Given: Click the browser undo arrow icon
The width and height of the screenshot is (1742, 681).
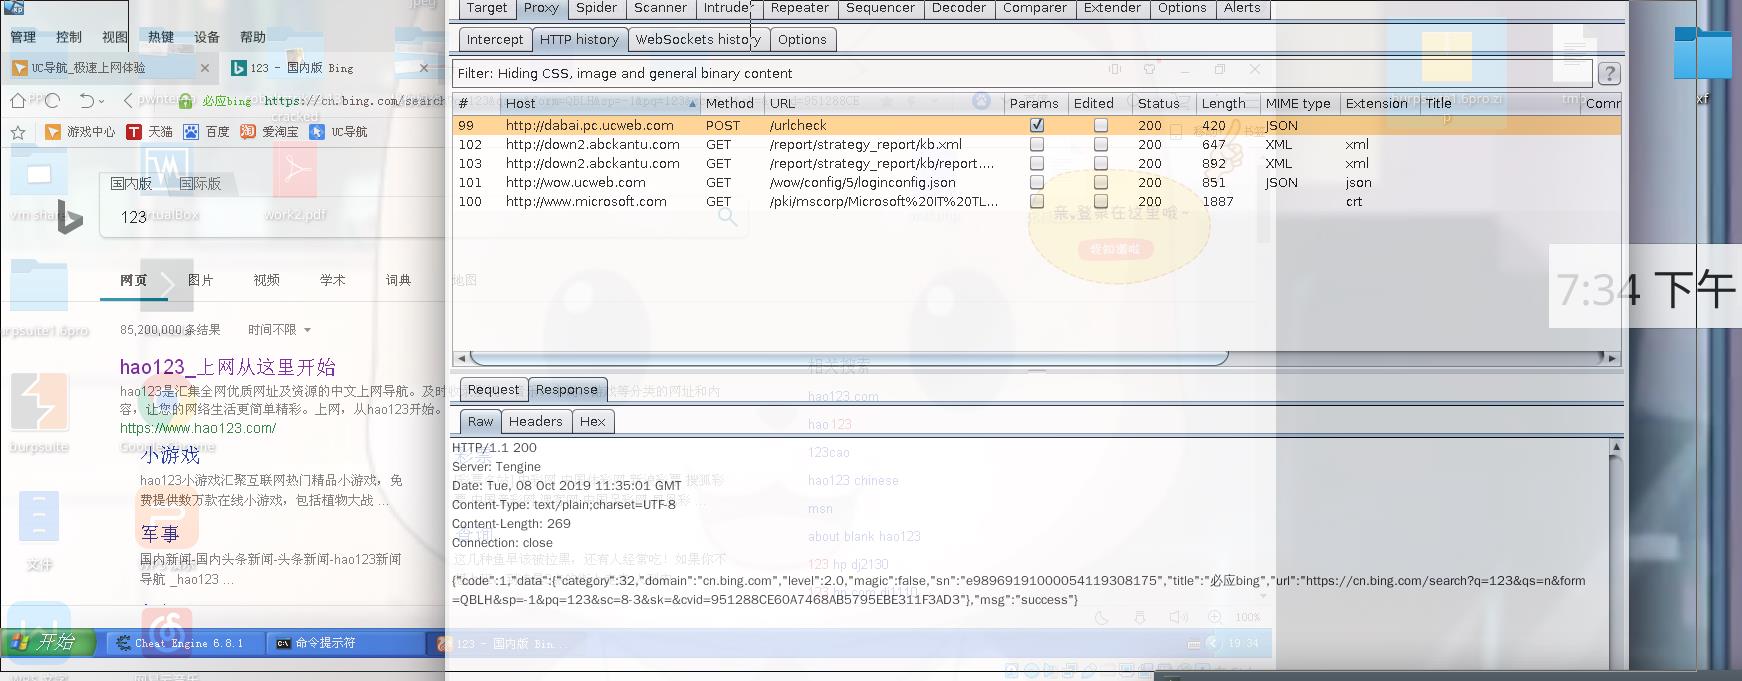Looking at the screenshot, I should click(86, 100).
